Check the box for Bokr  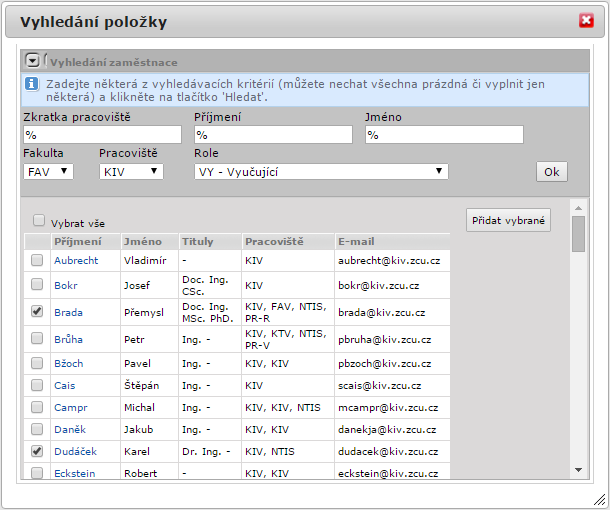click(37, 284)
